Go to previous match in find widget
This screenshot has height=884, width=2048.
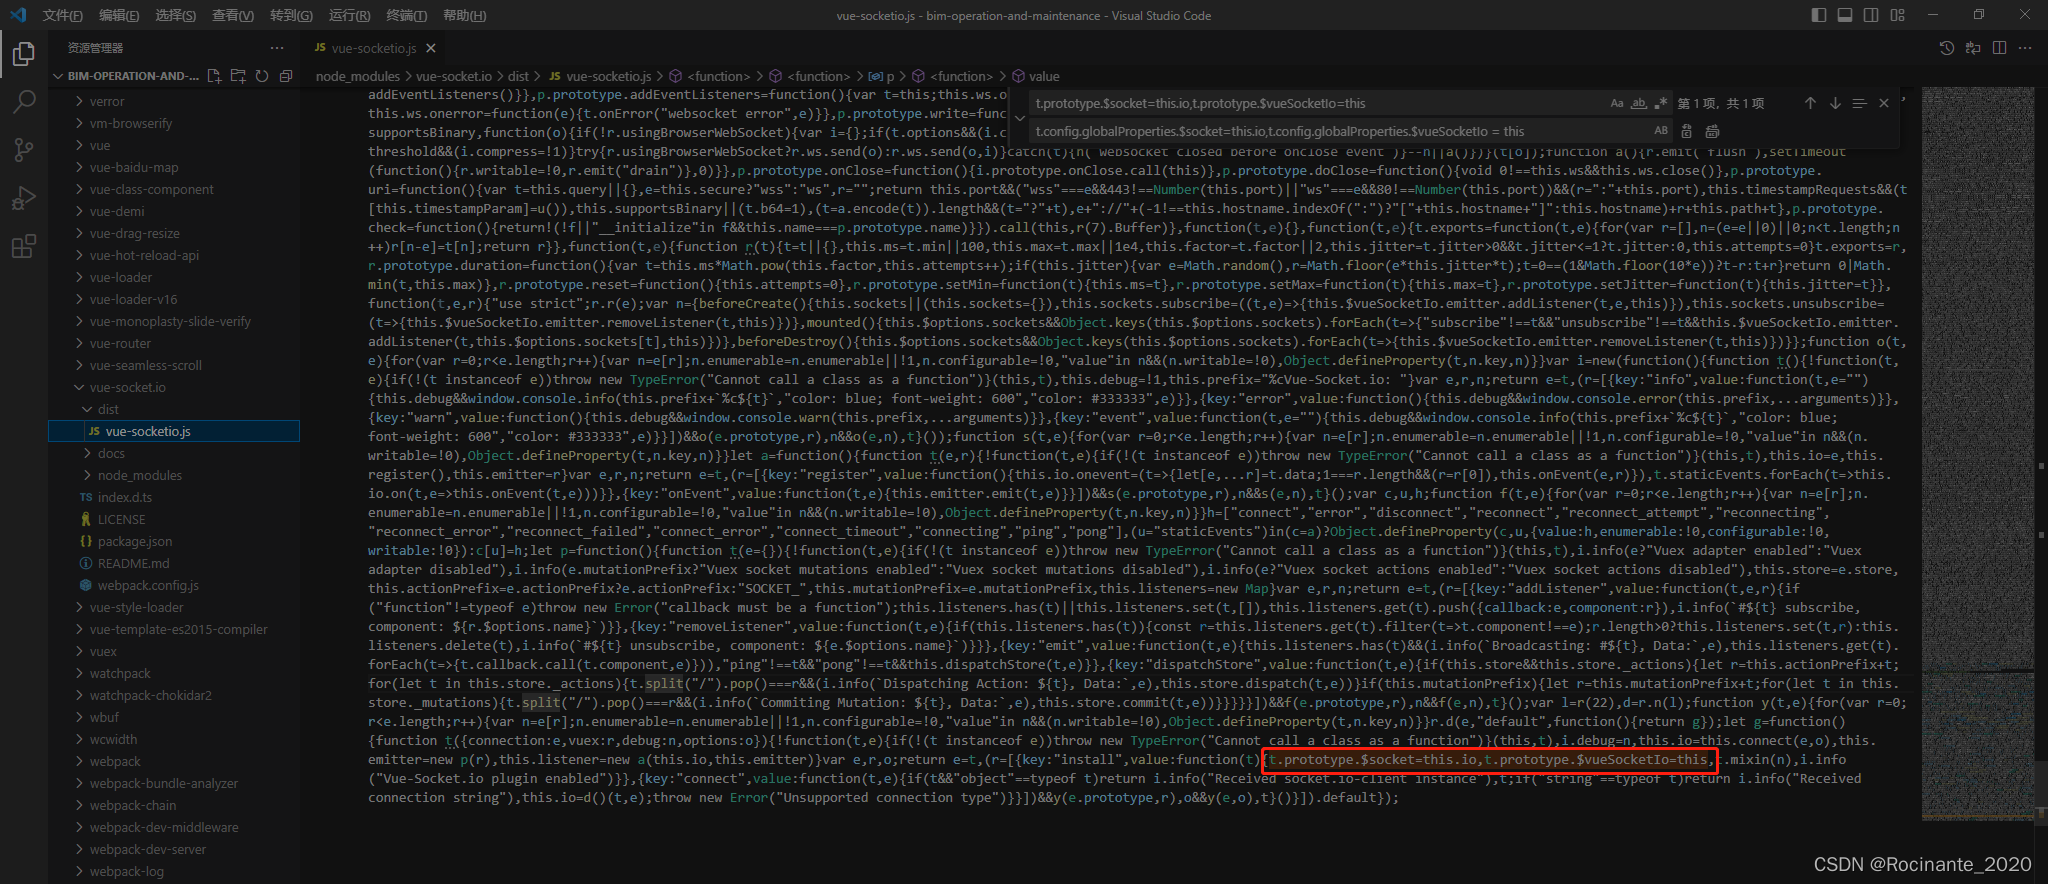(x=1810, y=103)
